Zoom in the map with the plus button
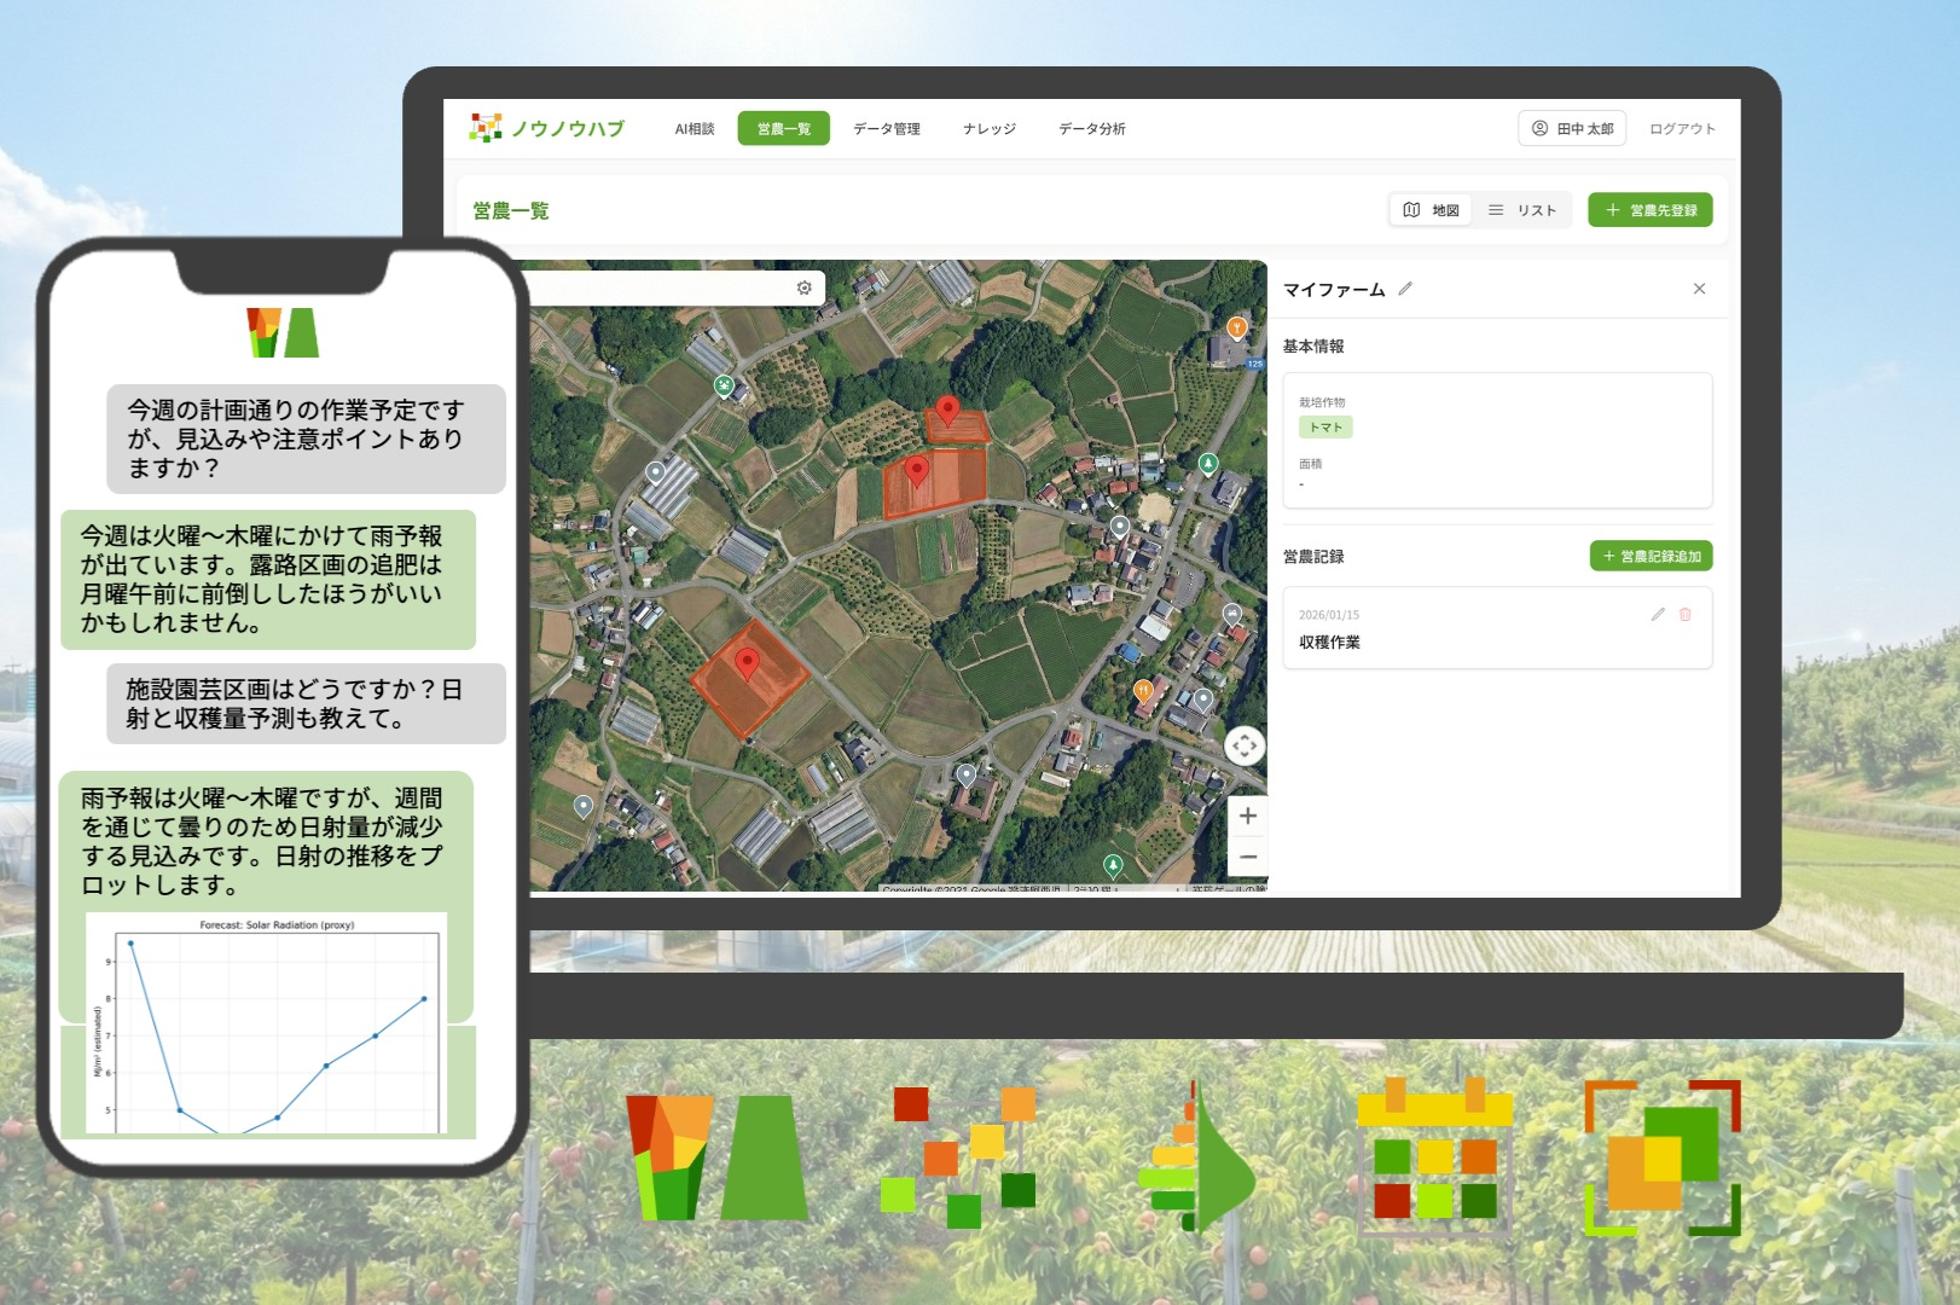The width and height of the screenshot is (1960, 1305). point(1247,816)
